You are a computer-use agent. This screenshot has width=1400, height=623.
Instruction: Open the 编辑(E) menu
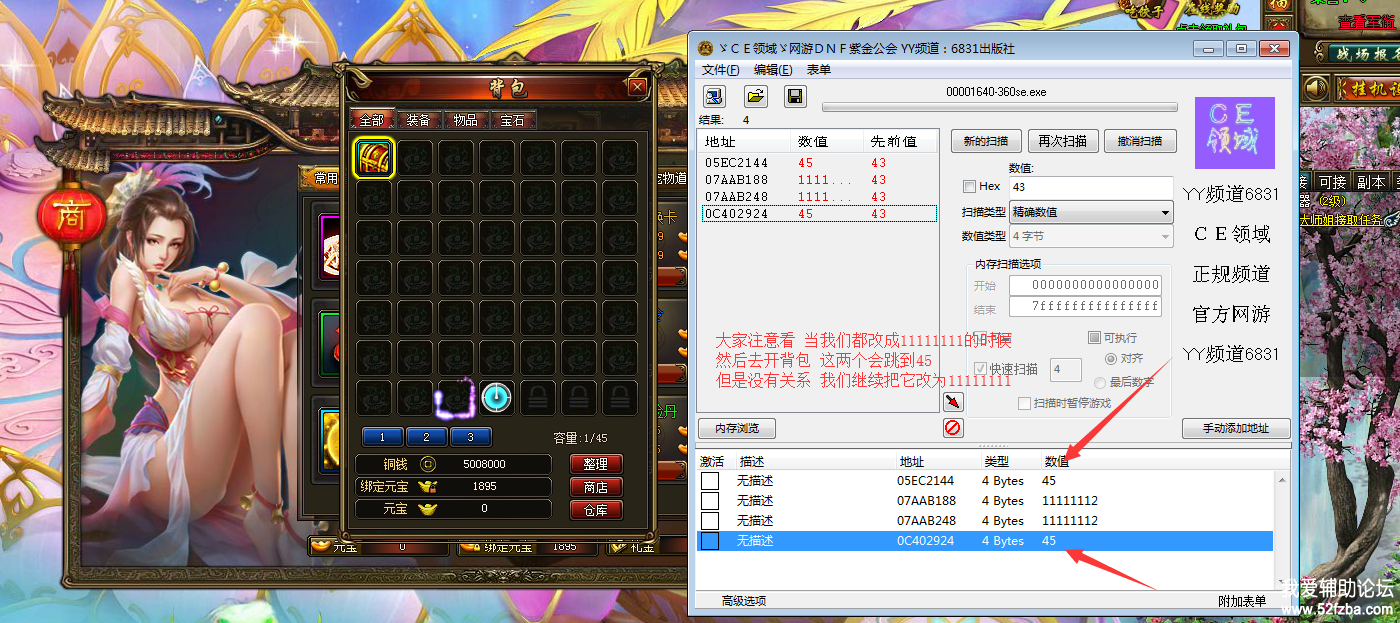click(773, 70)
